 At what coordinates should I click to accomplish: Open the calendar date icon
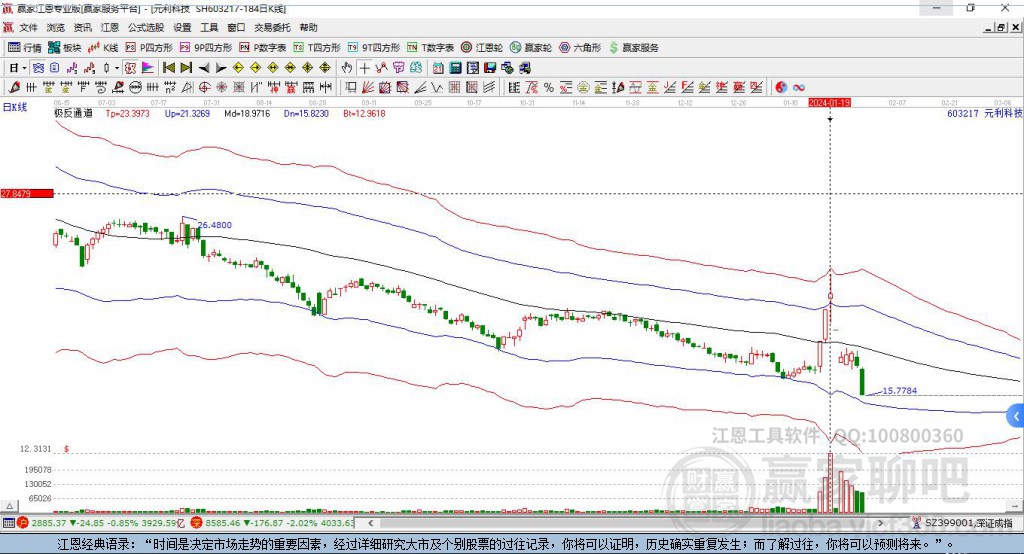click(x=438, y=68)
